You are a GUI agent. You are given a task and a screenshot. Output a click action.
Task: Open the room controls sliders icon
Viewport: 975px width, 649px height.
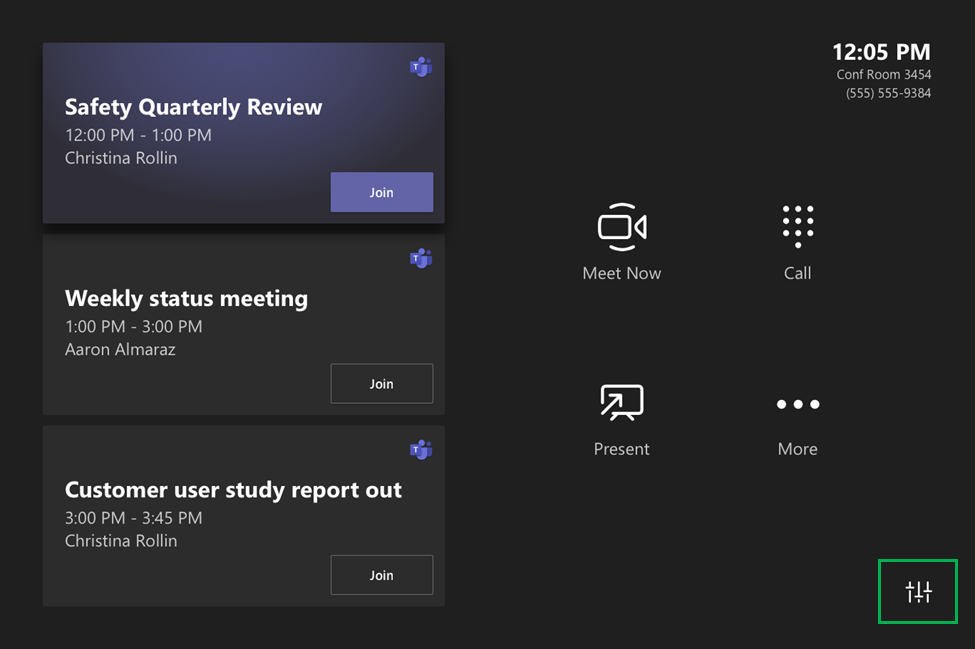click(x=918, y=591)
